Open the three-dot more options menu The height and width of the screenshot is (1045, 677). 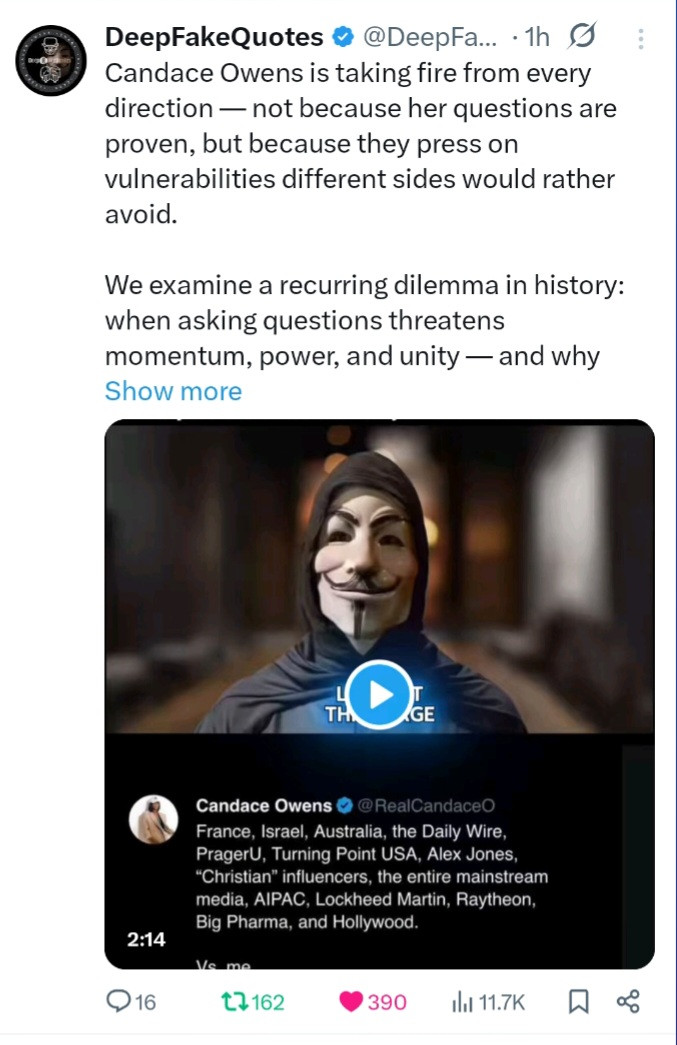pos(640,39)
